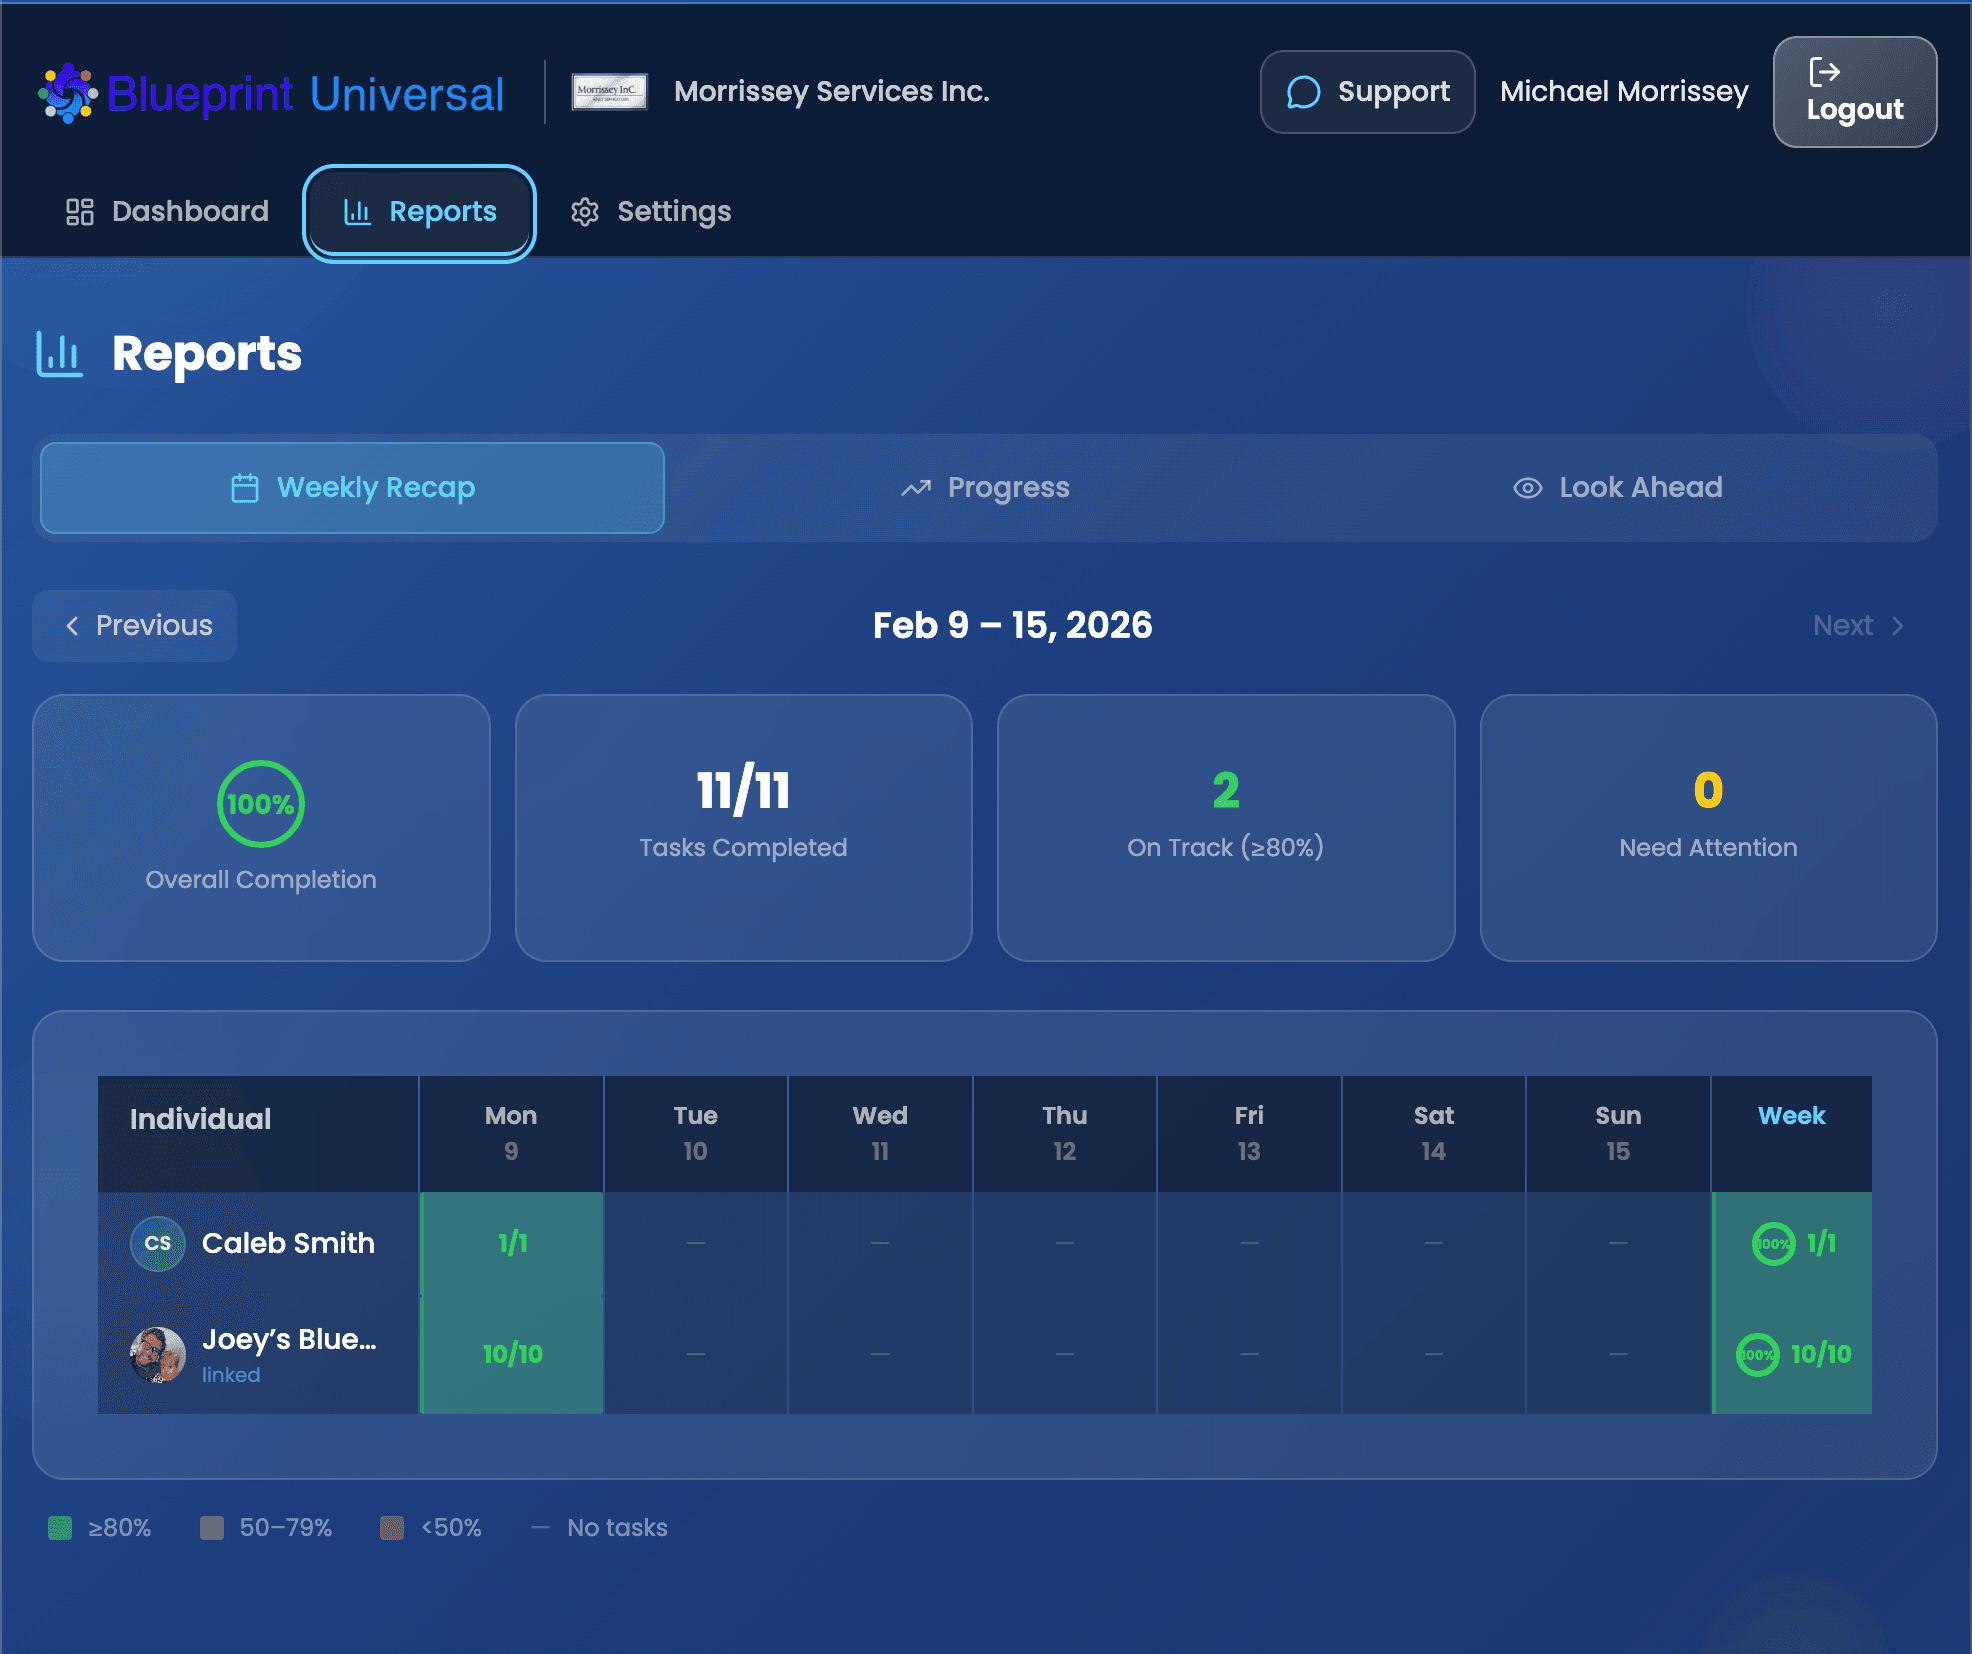Go to Previous week with left chevron
1972x1654 pixels.
coord(72,626)
